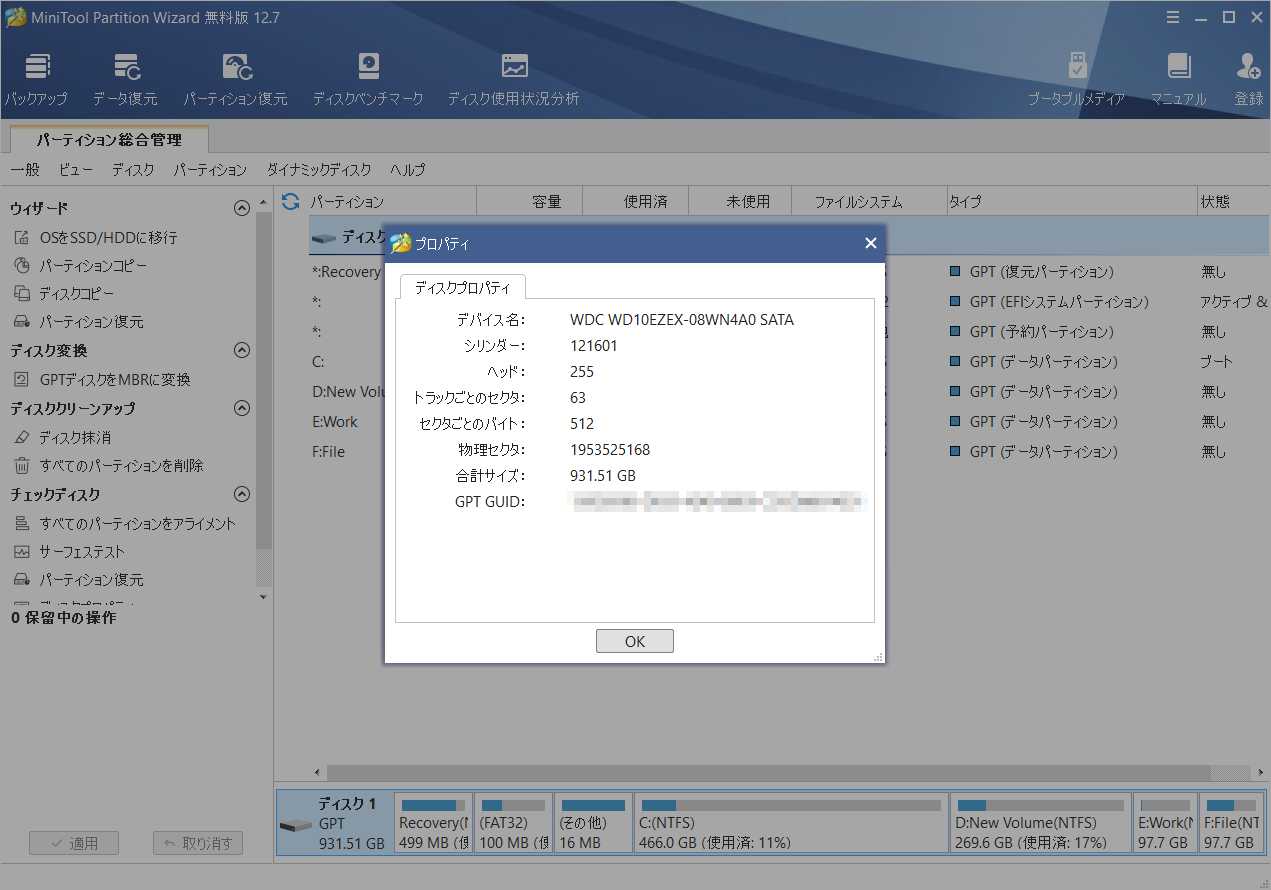Open the パーティション menu
Viewport: 1271px width, 890px height.
[210, 170]
